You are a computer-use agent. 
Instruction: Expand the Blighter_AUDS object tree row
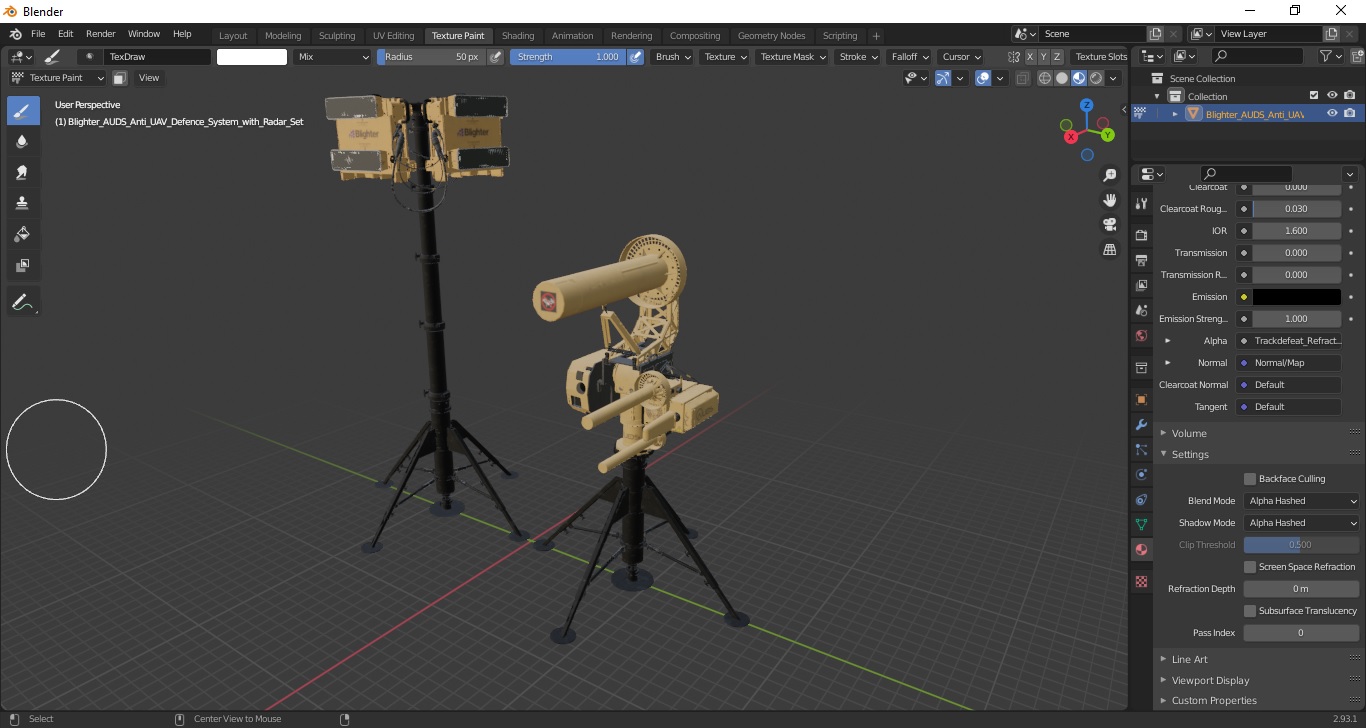click(x=1175, y=114)
